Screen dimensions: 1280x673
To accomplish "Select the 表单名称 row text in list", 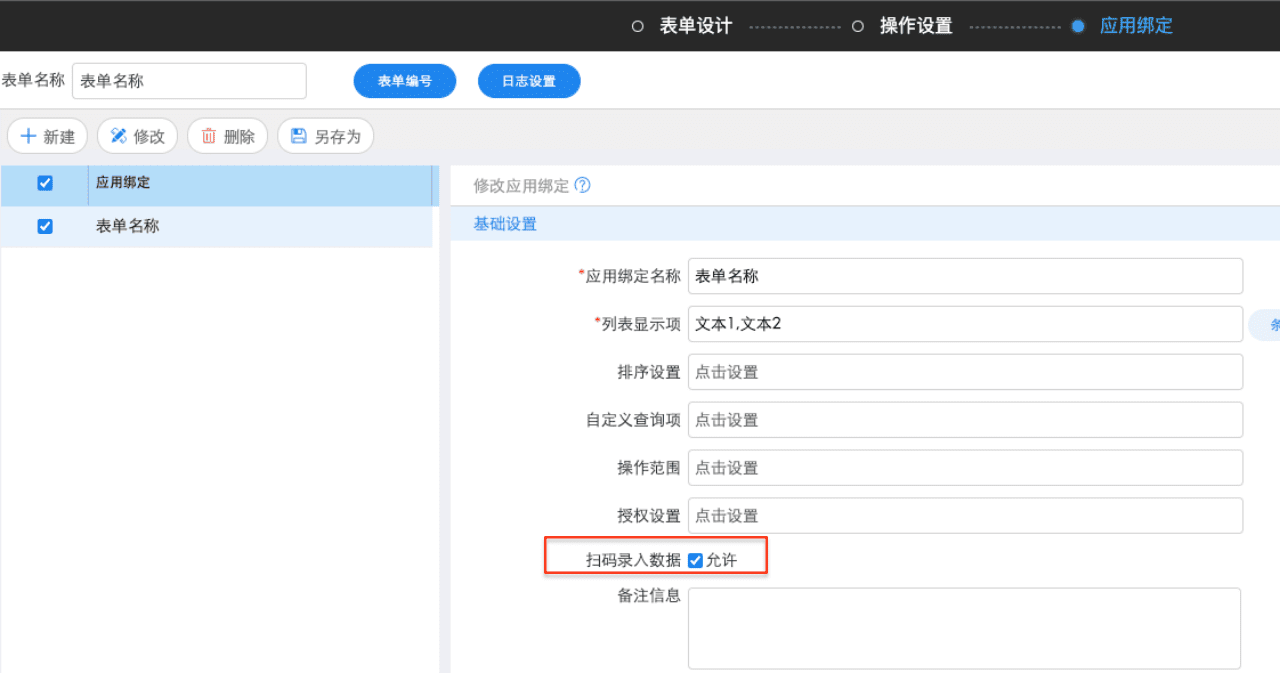I will click(127, 226).
